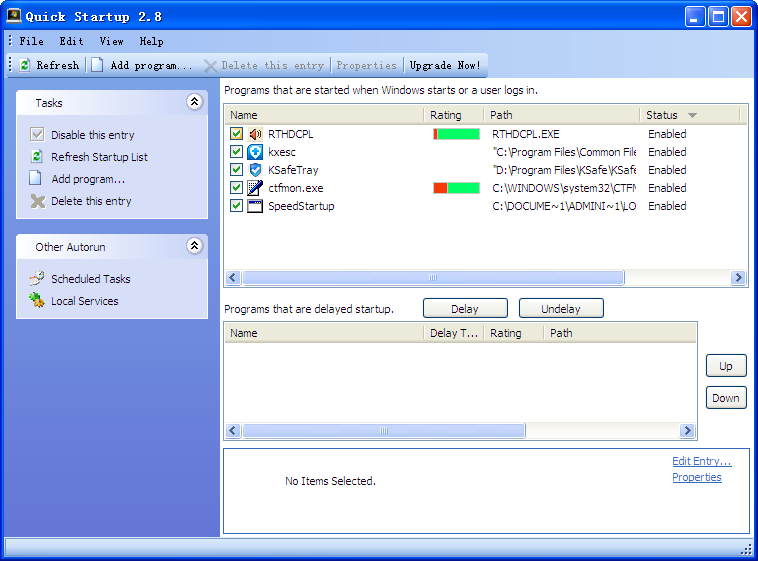Click the delayed list scroll right arrow

pos(687,430)
